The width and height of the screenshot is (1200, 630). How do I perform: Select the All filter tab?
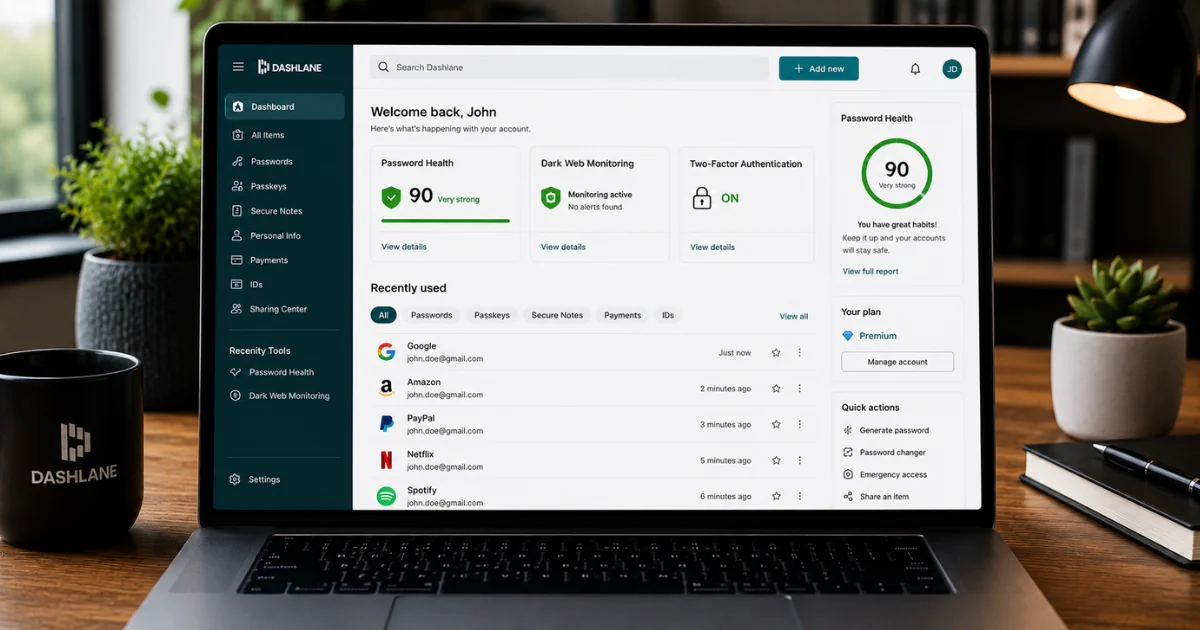point(383,315)
